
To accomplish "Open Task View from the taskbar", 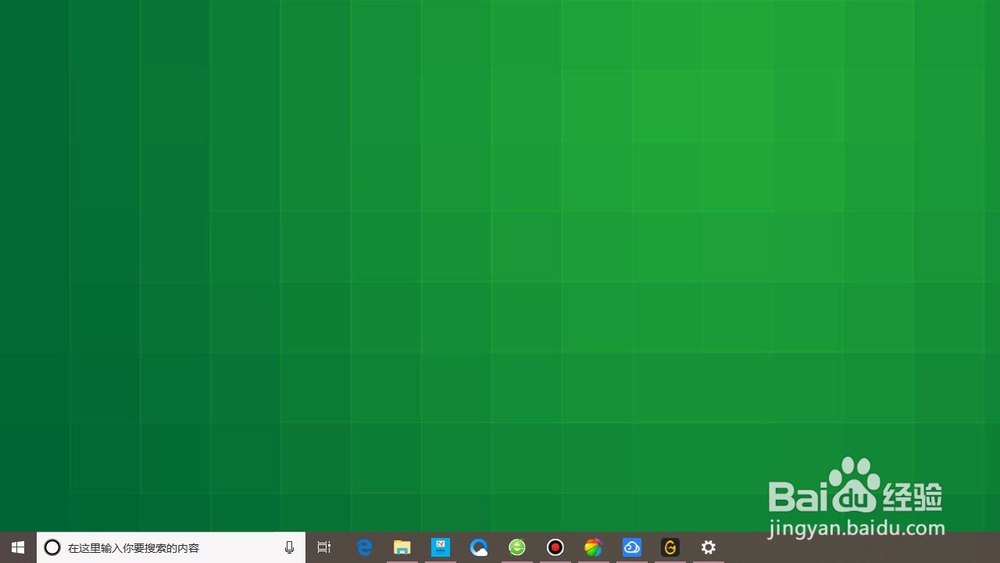I will (324, 547).
